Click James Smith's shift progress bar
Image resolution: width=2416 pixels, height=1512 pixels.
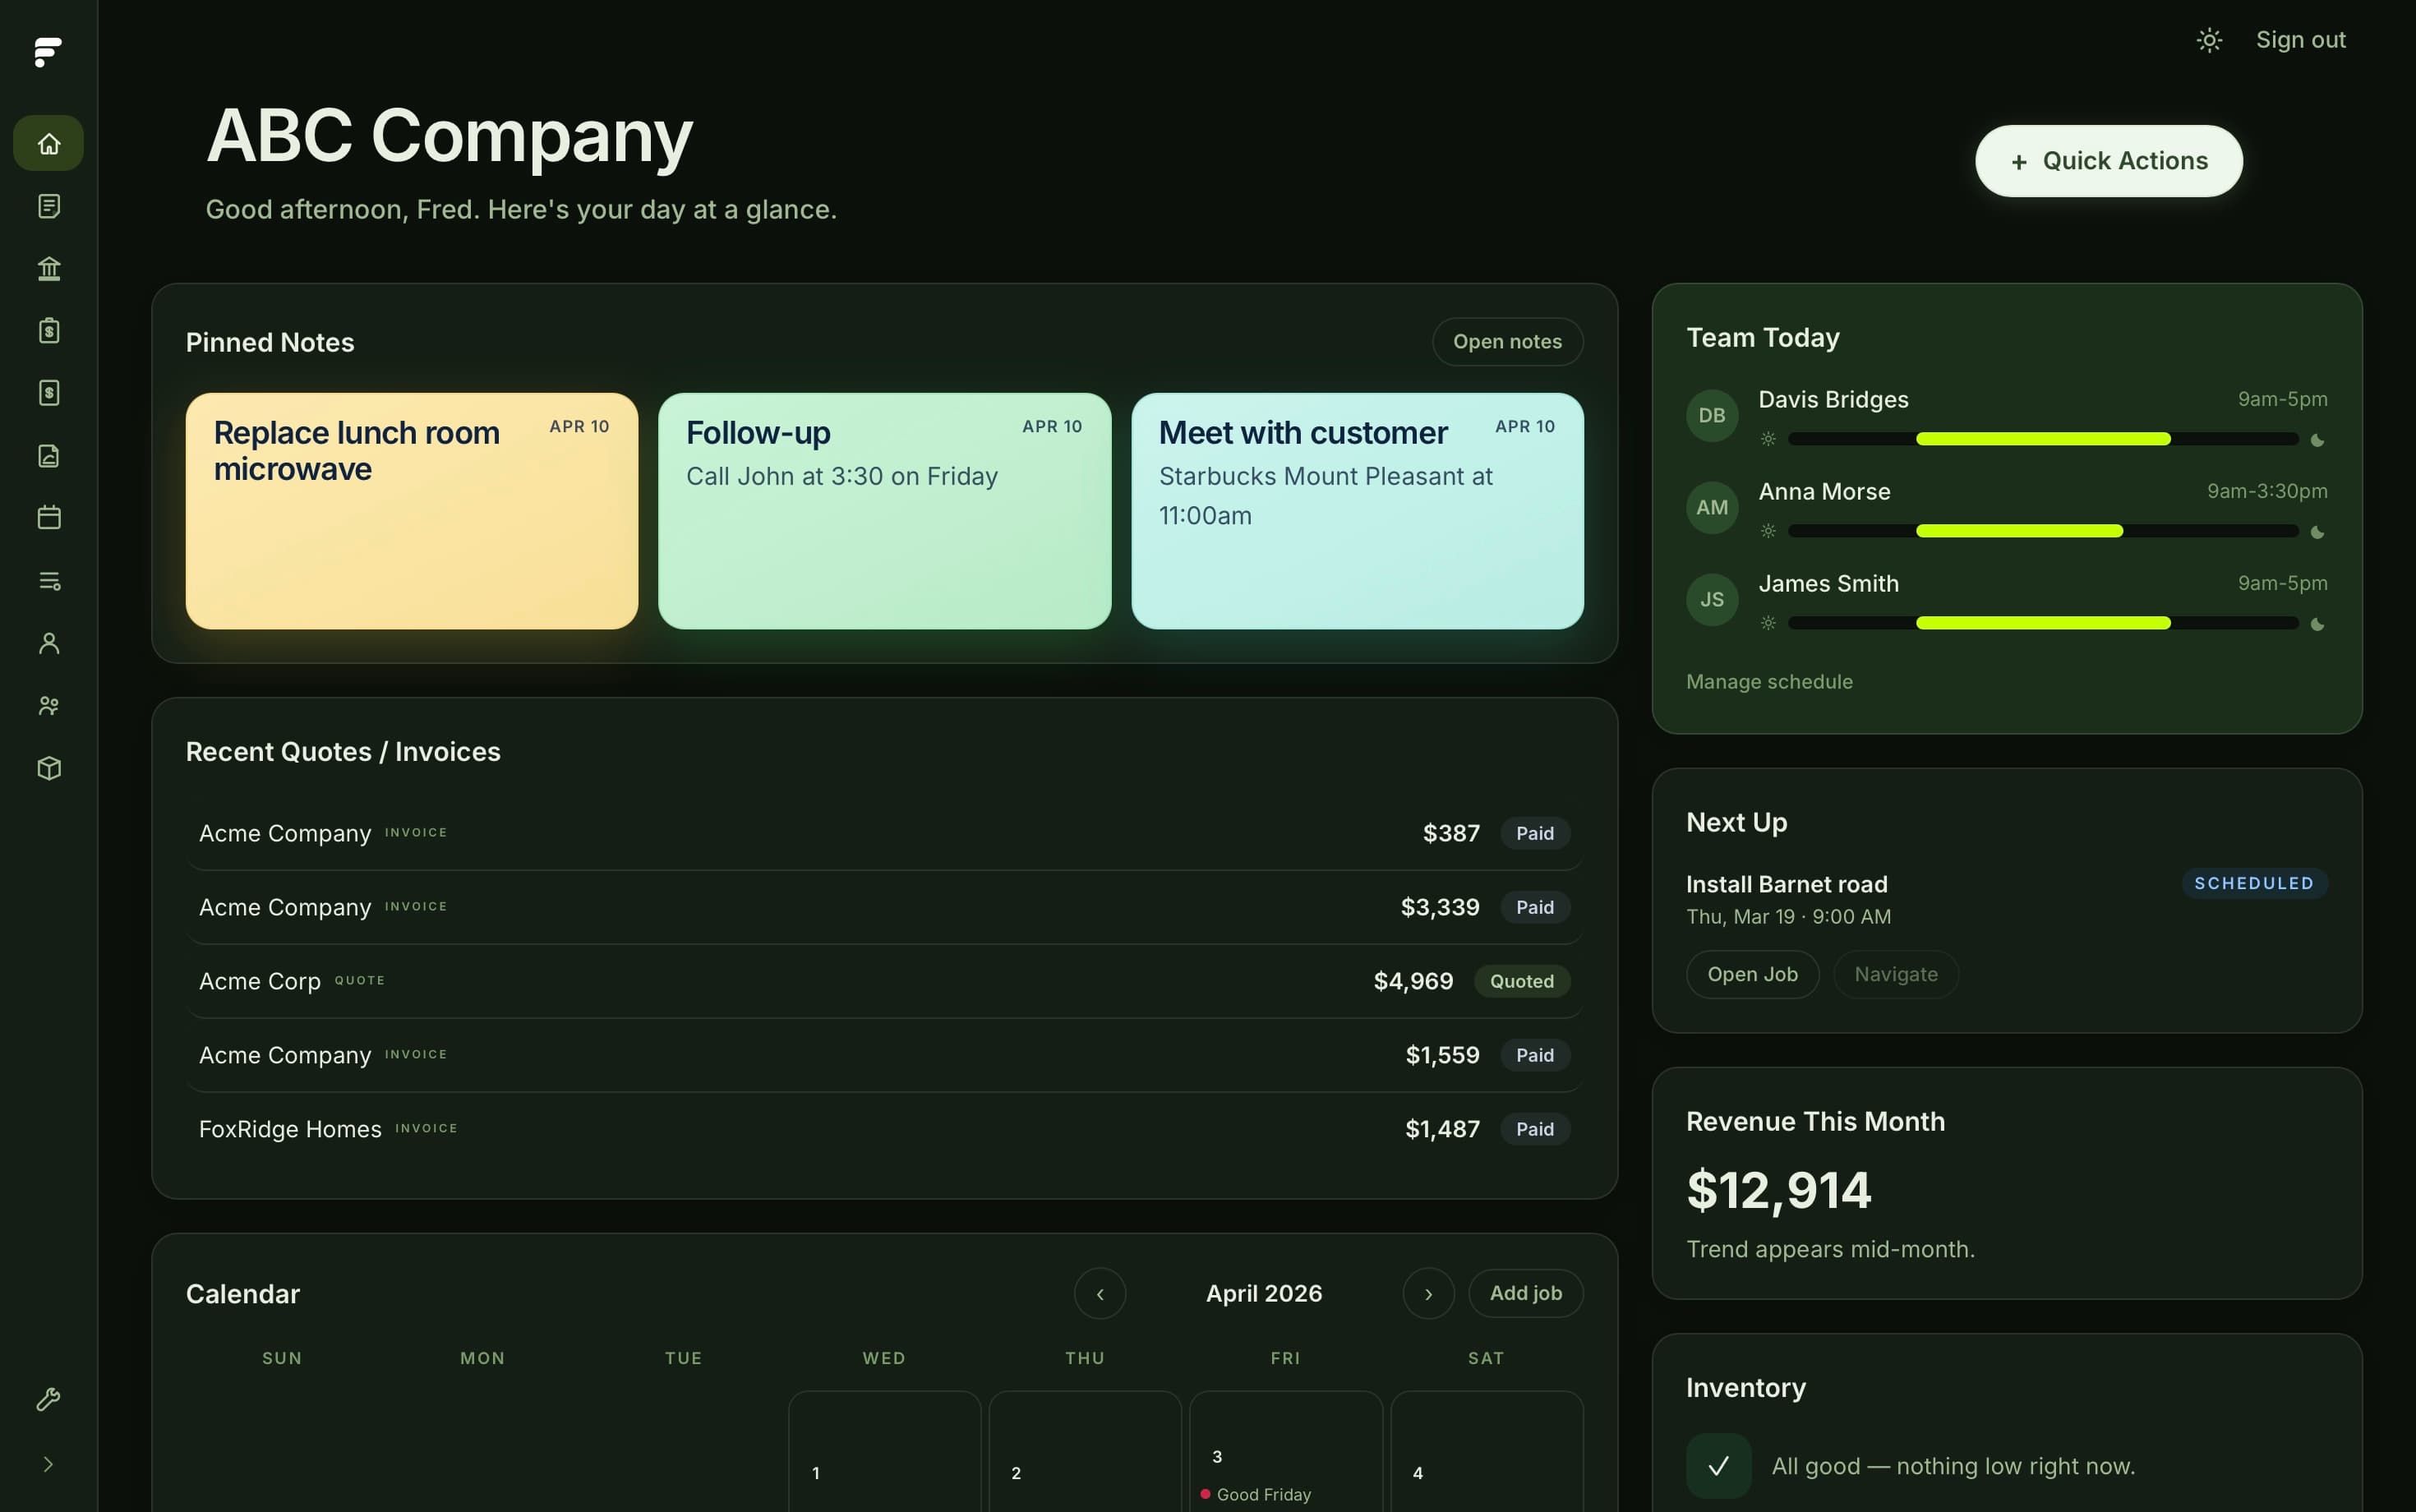click(x=2044, y=623)
